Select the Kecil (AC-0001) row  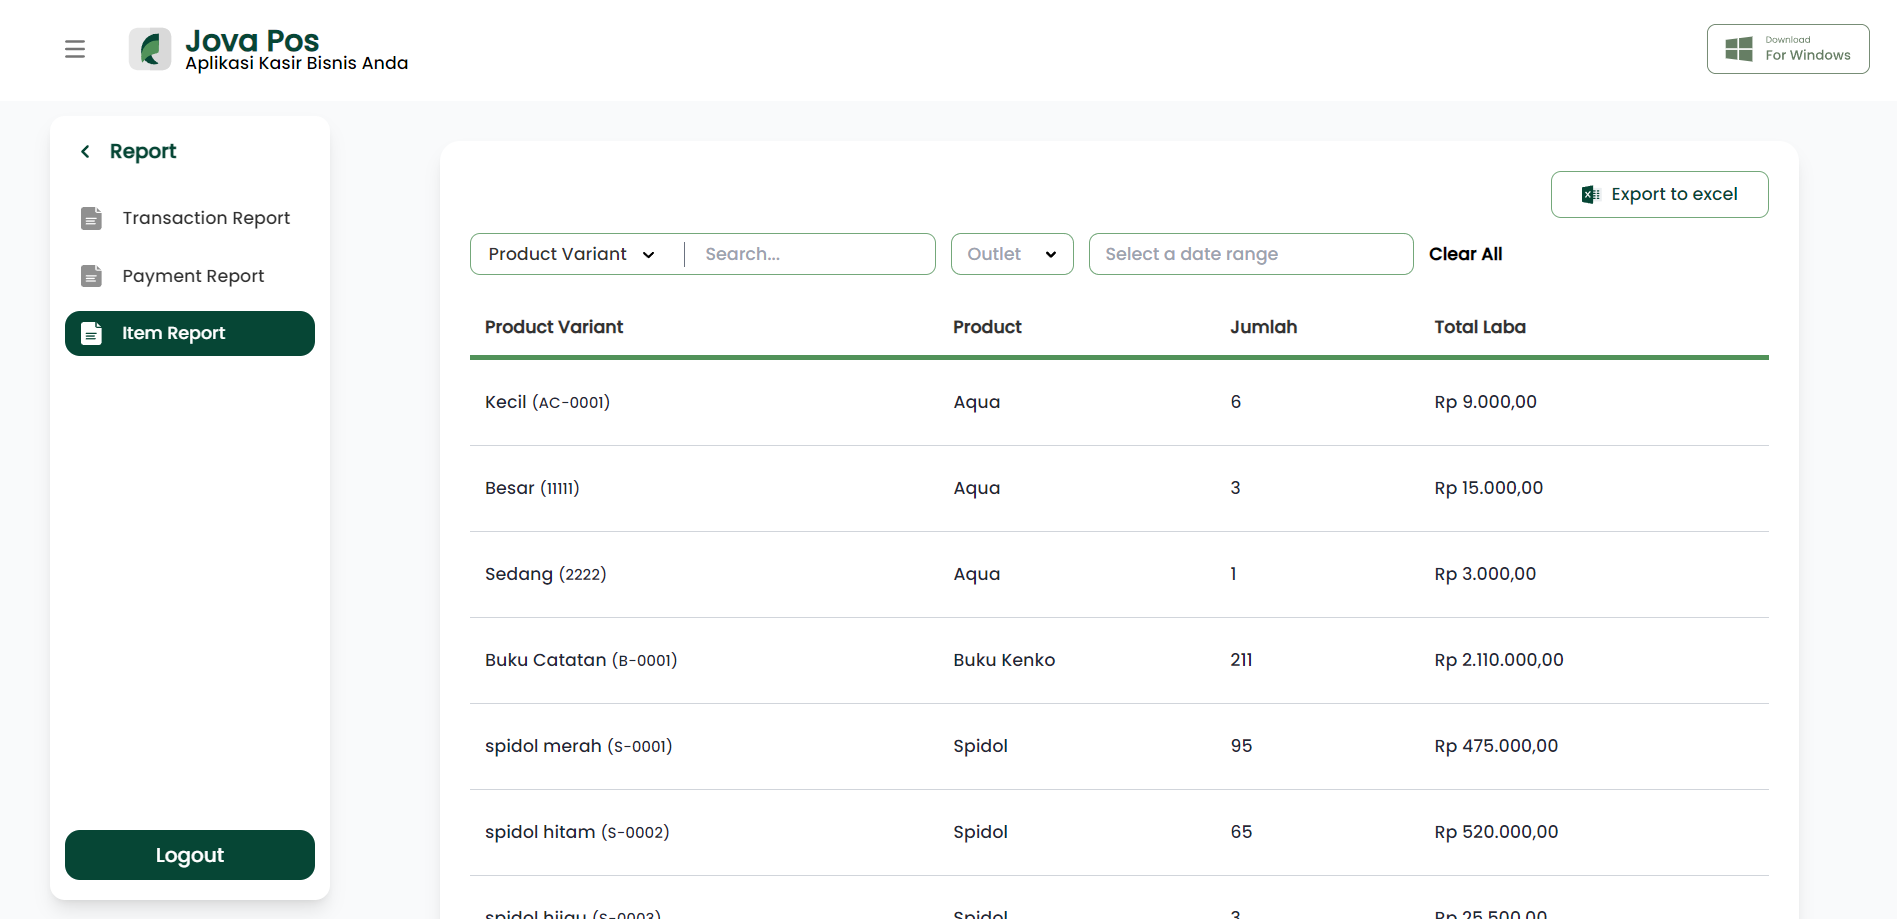[1119, 402]
